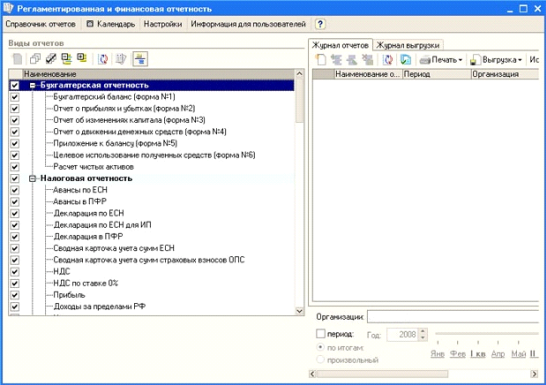Select Приложение к балансу (форма №5) row

[115, 143]
